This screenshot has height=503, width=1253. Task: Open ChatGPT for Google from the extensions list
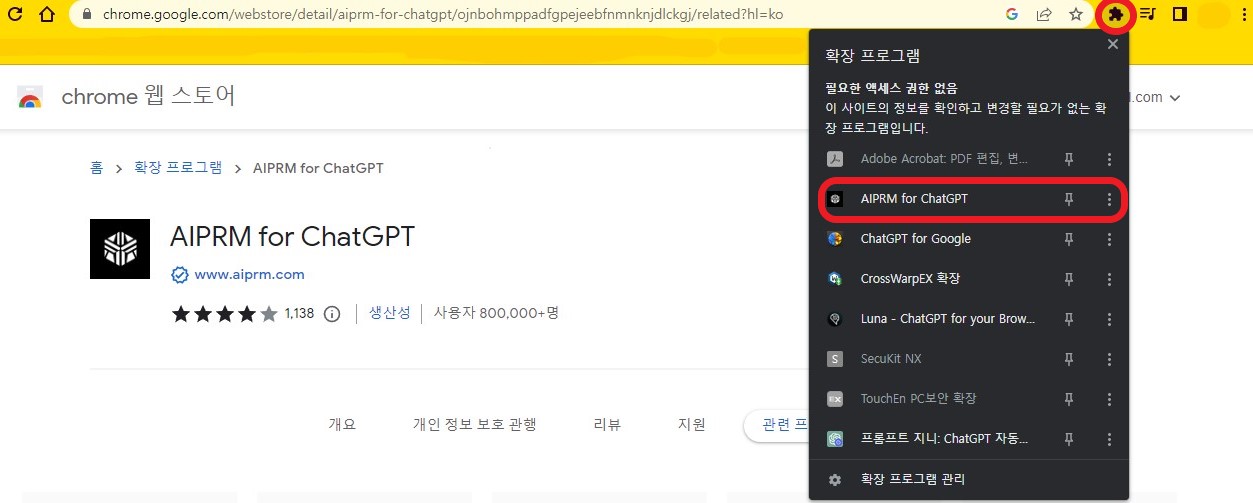(x=916, y=239)
